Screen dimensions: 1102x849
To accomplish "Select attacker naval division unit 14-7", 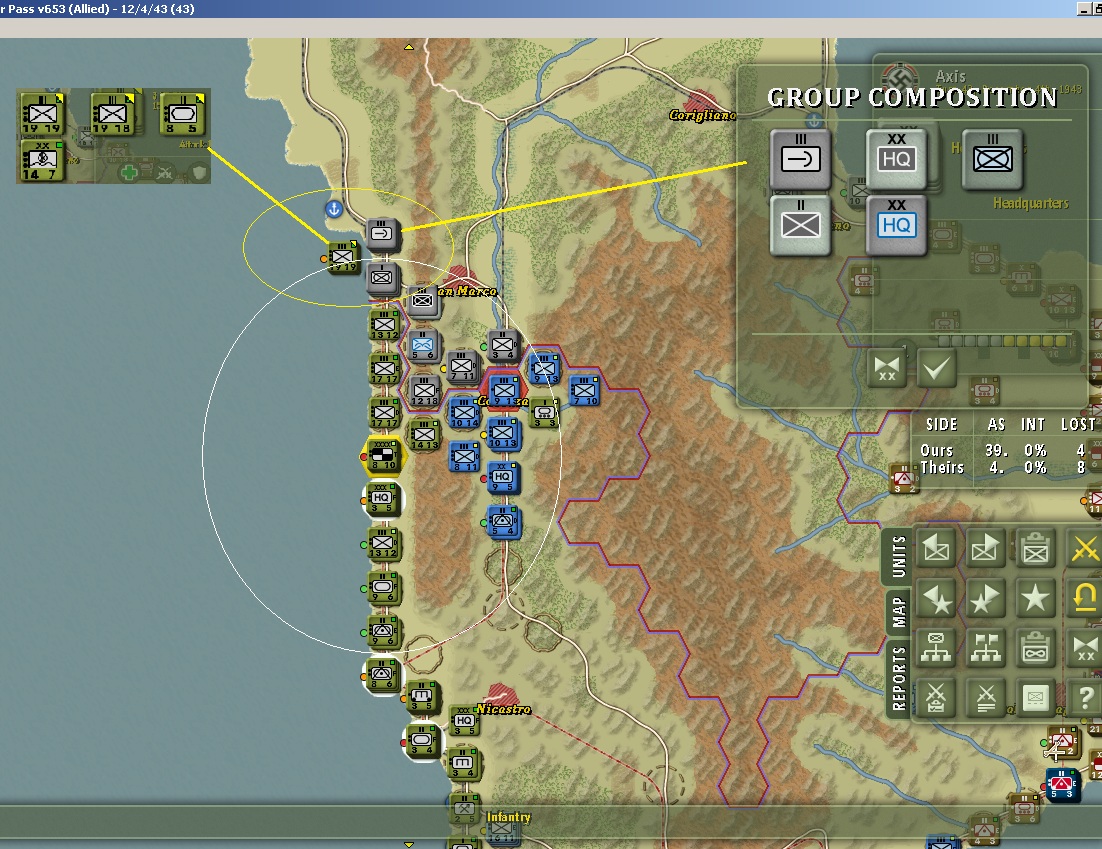I will [41, 160].
